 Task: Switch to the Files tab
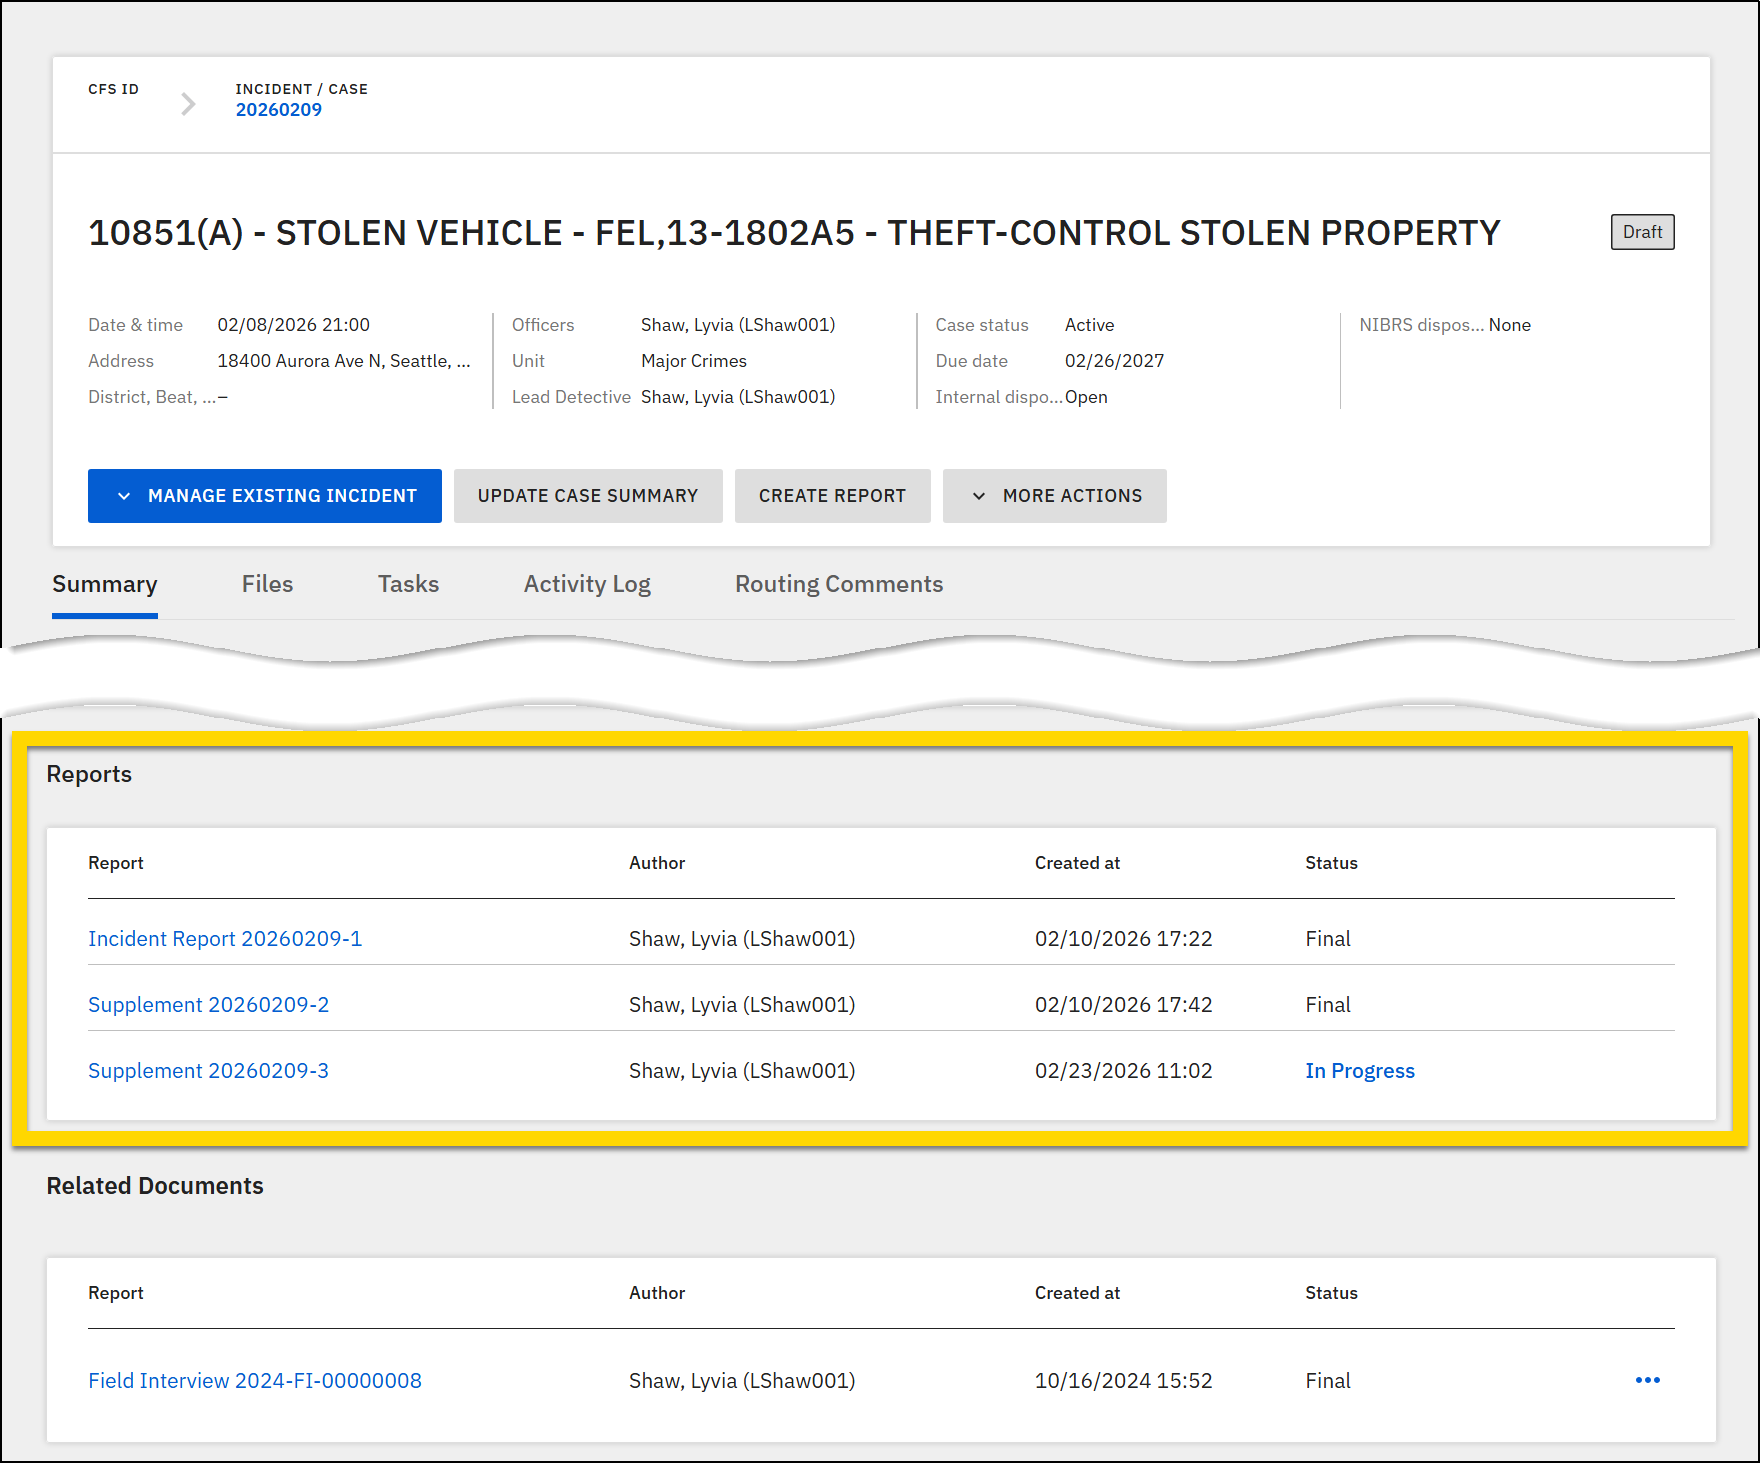(266, 584)
